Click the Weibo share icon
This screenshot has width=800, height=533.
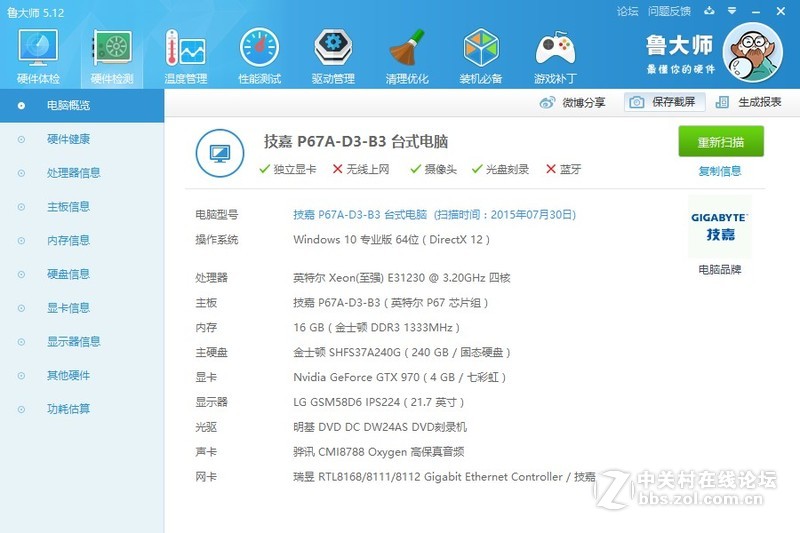pyautogui.click(x=547, y=103)
